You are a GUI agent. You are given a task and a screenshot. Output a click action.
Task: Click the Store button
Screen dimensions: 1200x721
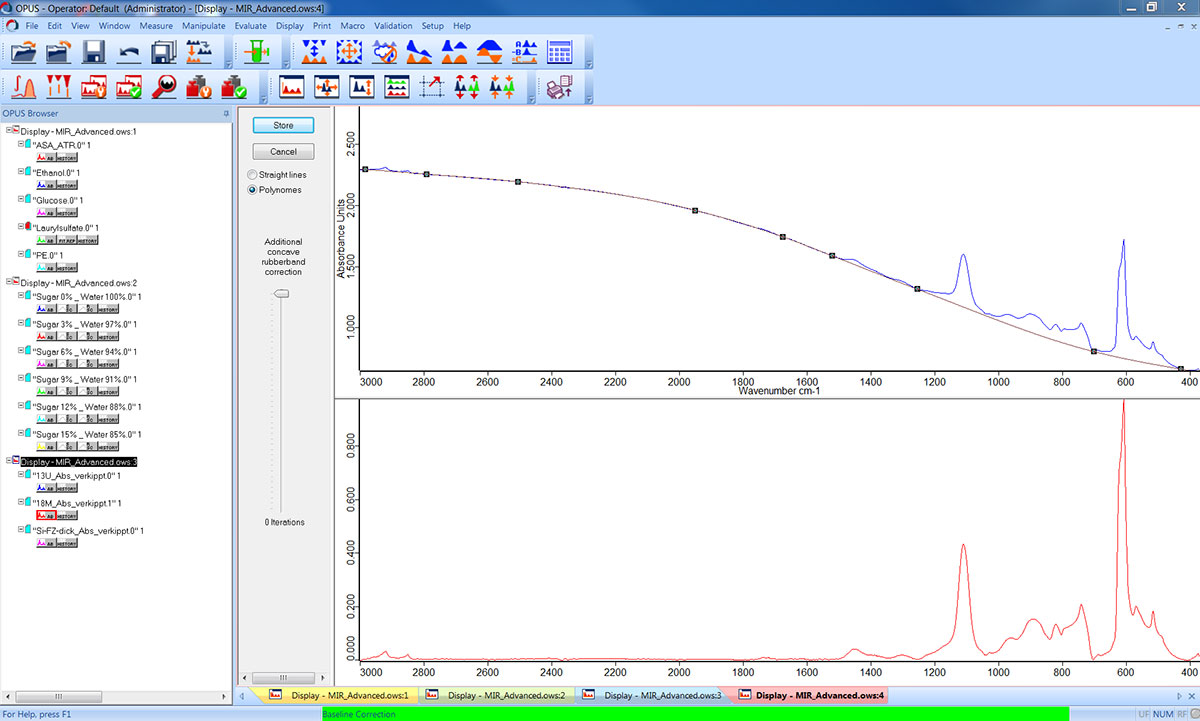tap(283, 126)
